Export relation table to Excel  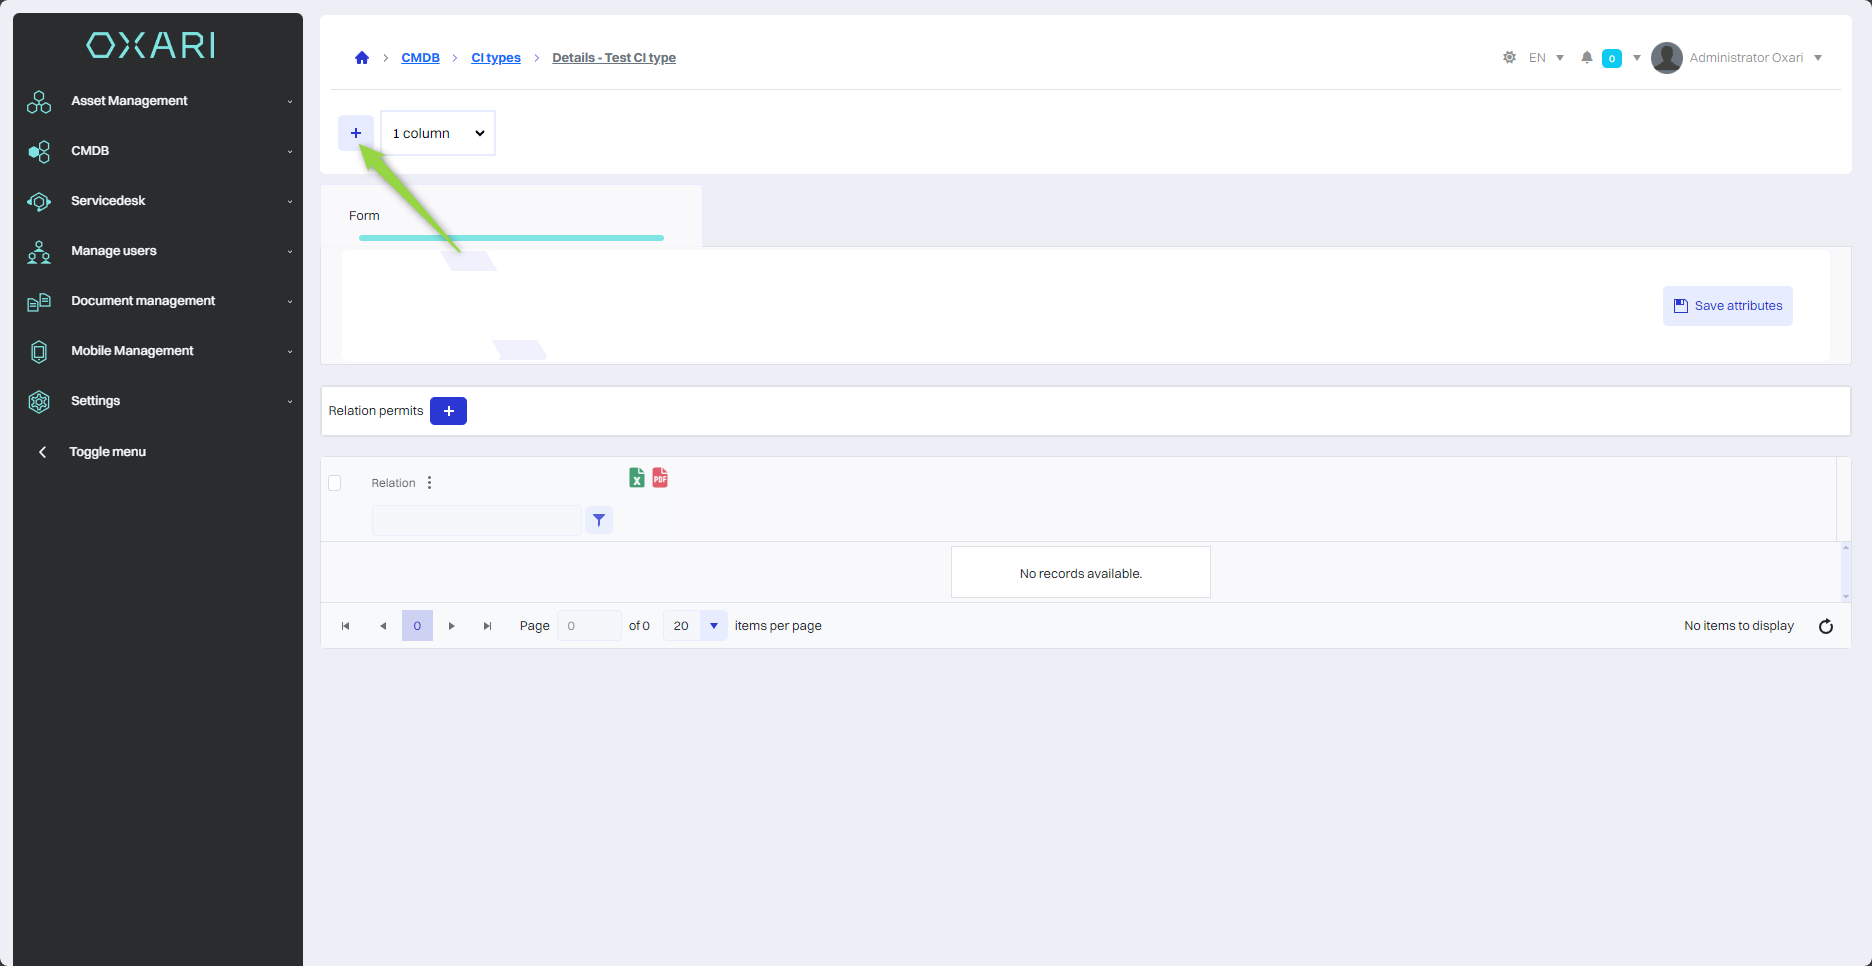coord(637,478)
